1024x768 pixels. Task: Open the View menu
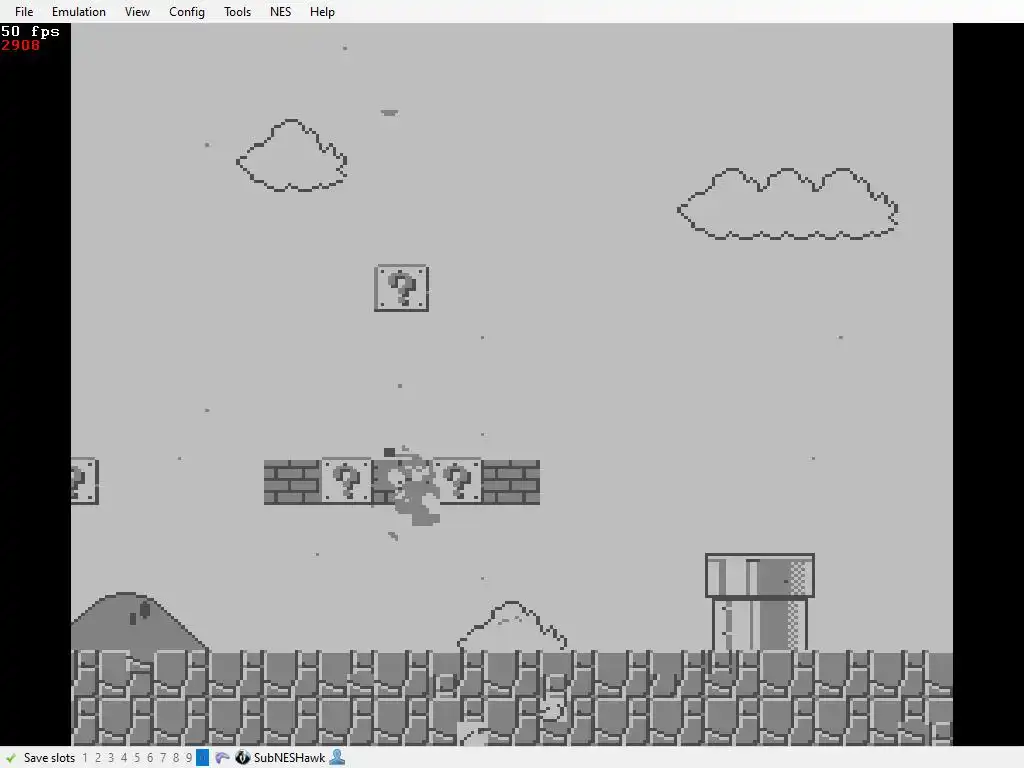(137, 12)
